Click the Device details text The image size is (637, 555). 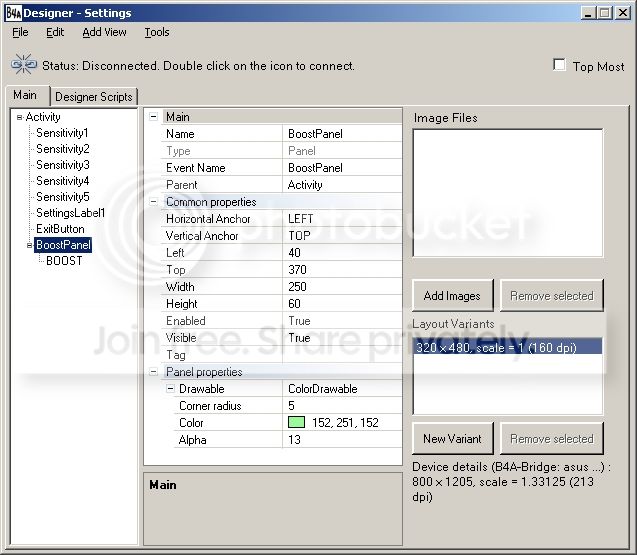tap(511, 482)
